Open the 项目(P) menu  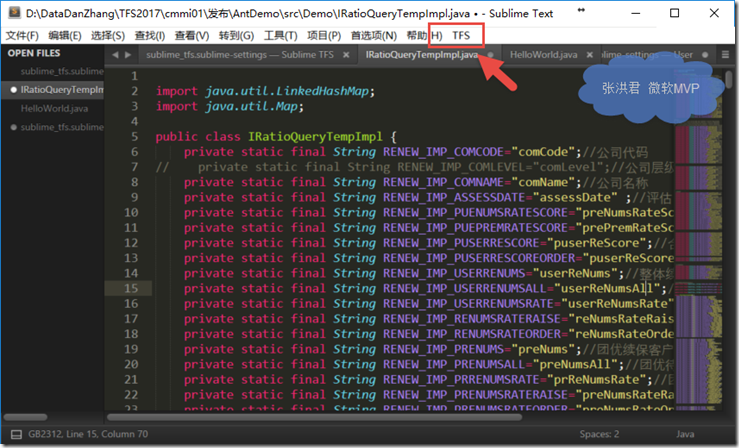(324, 36)
